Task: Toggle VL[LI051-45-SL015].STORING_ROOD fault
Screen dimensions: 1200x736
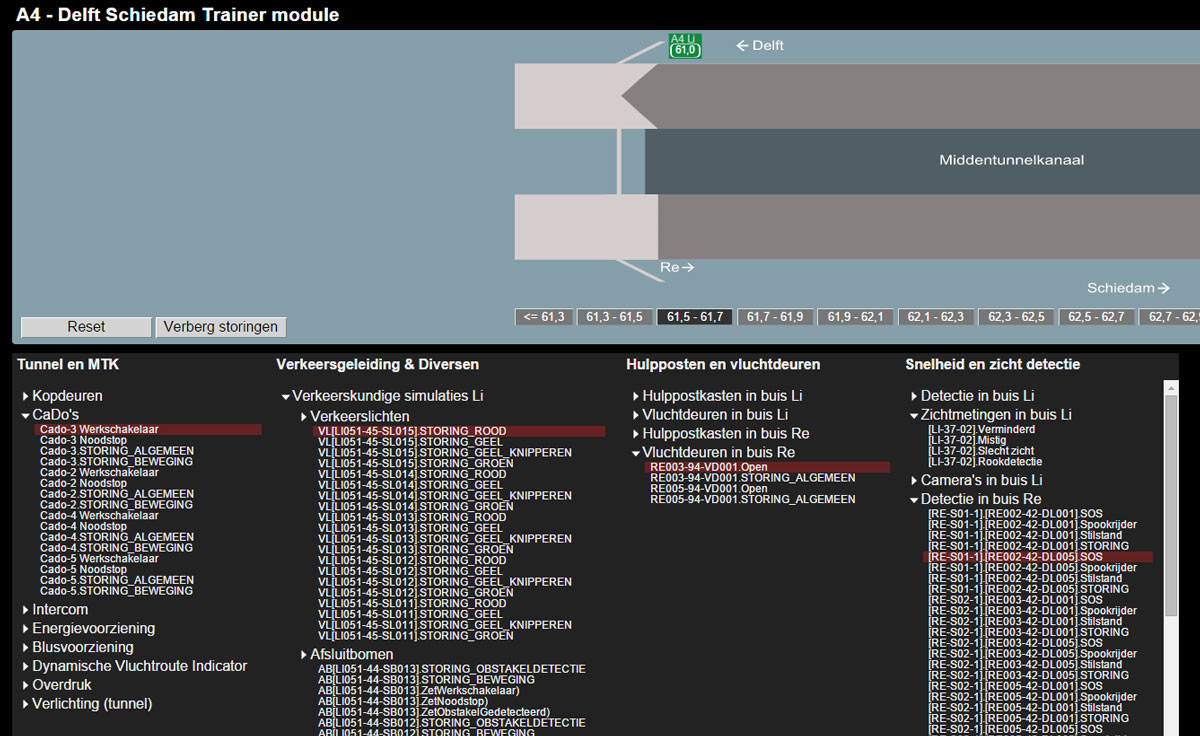Action: tap(412, 432)
